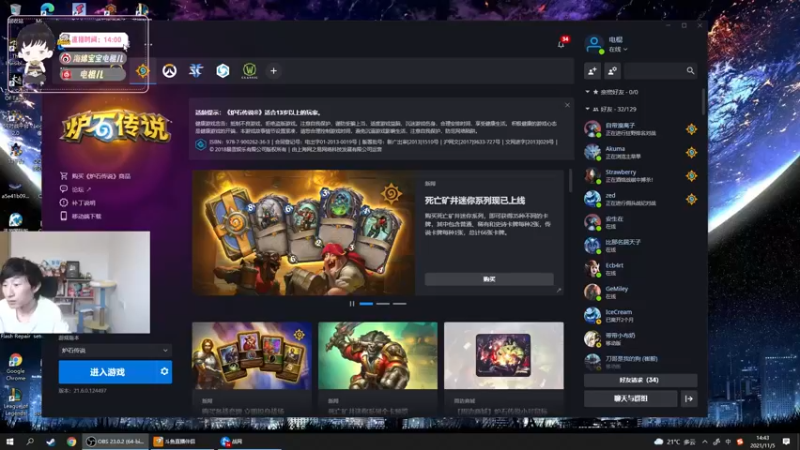Select friend IceCream in the list
Image resolution: width=800 pixels, height=450 pixels.
(x=640, y=315)
